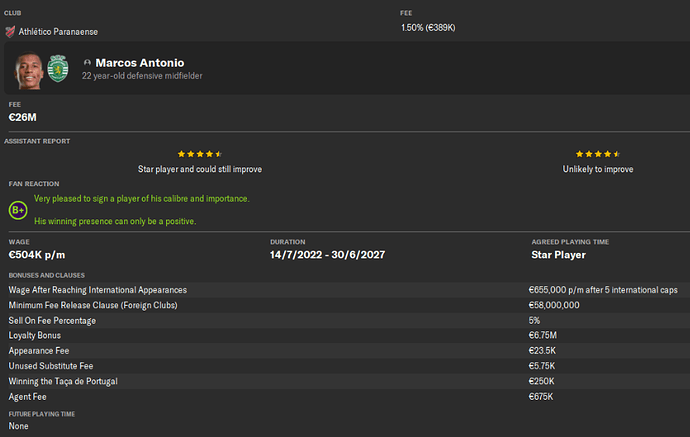The image size is (690, 437).
Task: Click the €5.75K unused substitute value
Action: click(542, 366)
